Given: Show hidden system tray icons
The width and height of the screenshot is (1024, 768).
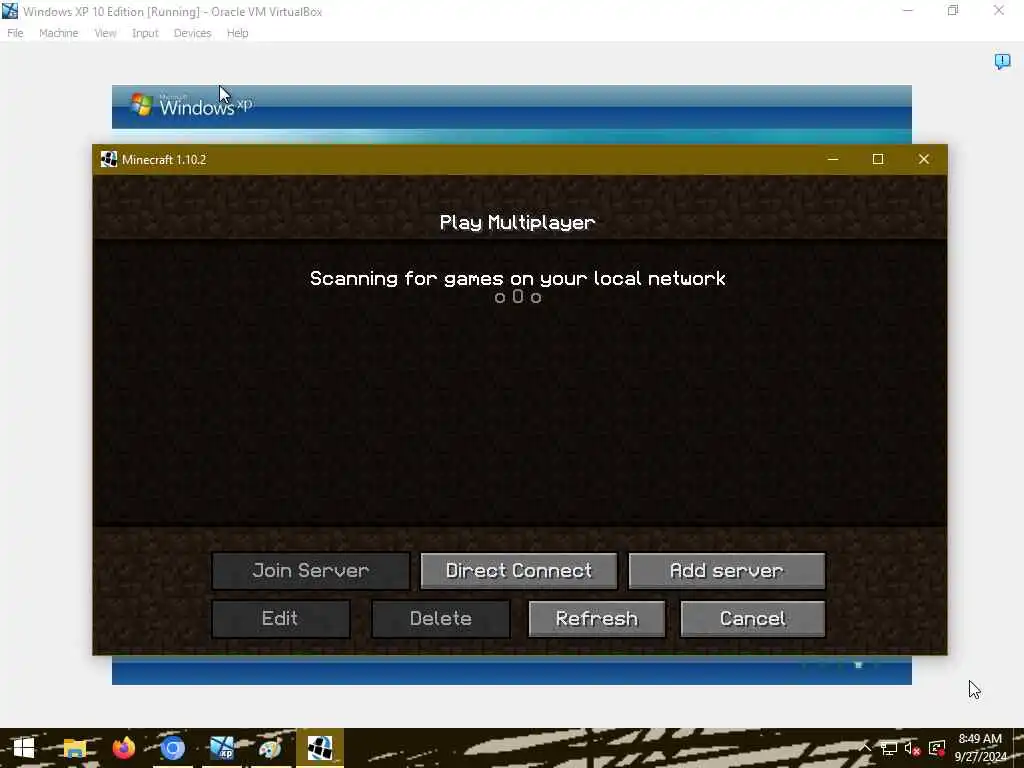Looking at the screenshot, I should [x=865, y=748].
